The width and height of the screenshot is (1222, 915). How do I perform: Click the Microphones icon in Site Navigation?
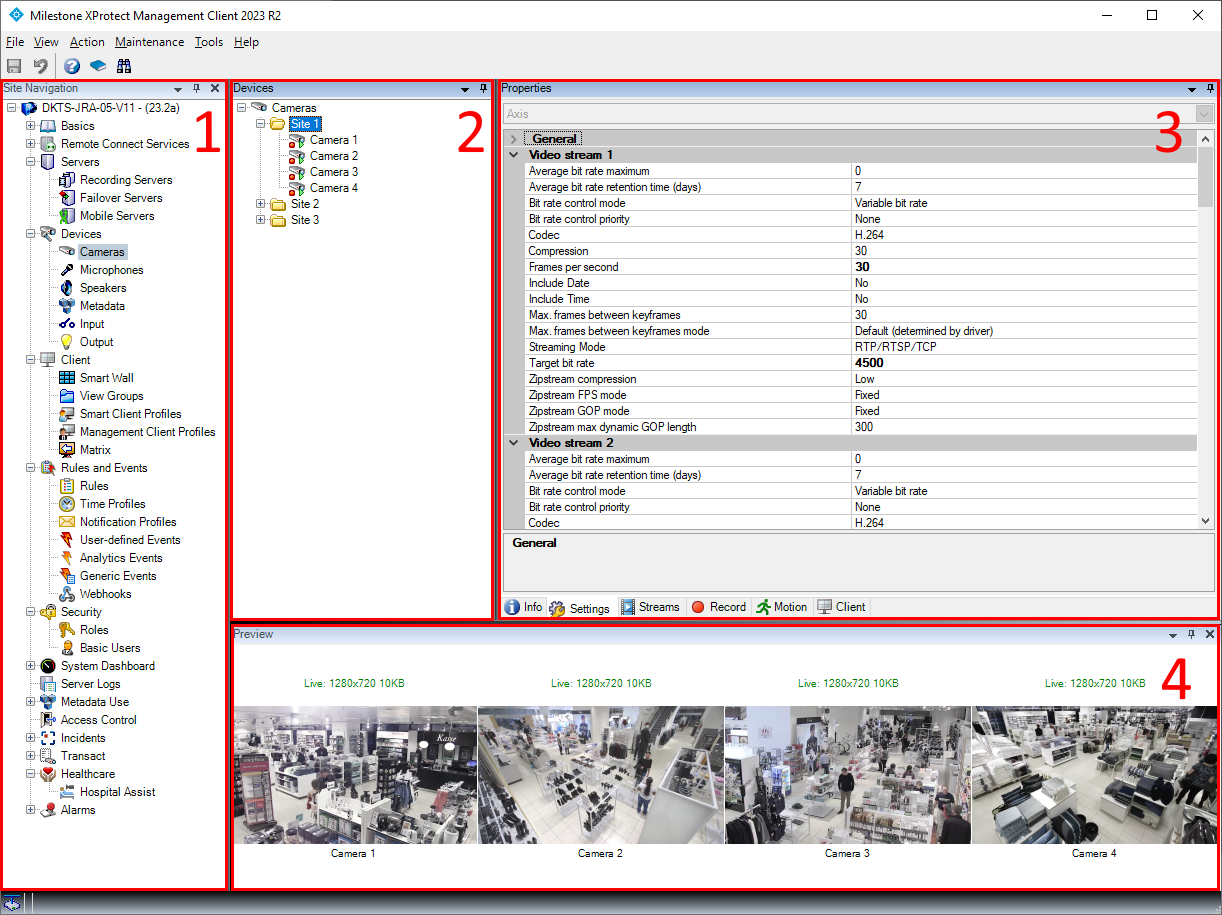(64, 269)
